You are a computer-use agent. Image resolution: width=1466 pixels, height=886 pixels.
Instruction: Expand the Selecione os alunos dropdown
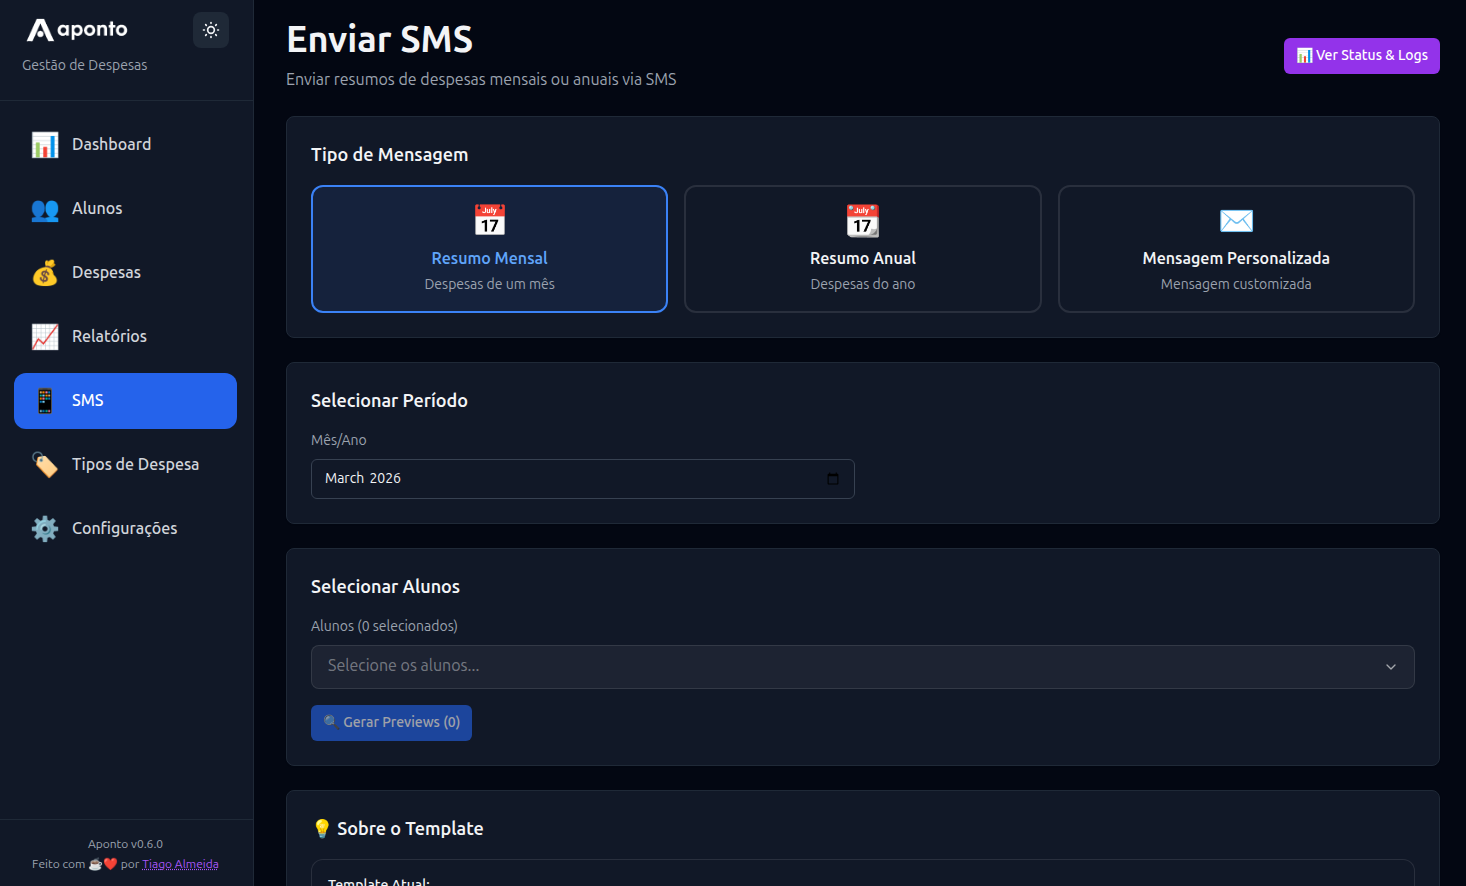pyautogui.click(x=862, y=666)
